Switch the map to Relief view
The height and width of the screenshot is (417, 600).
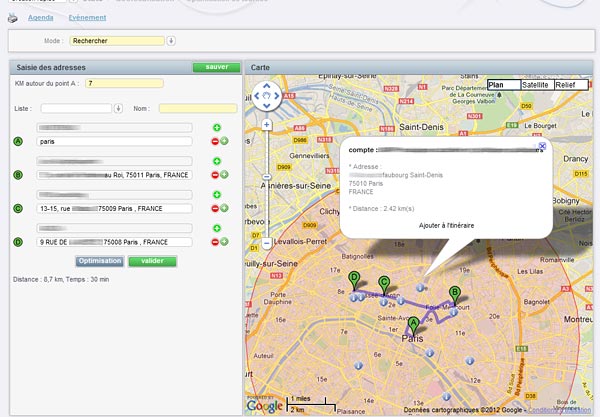click(571, 85)
